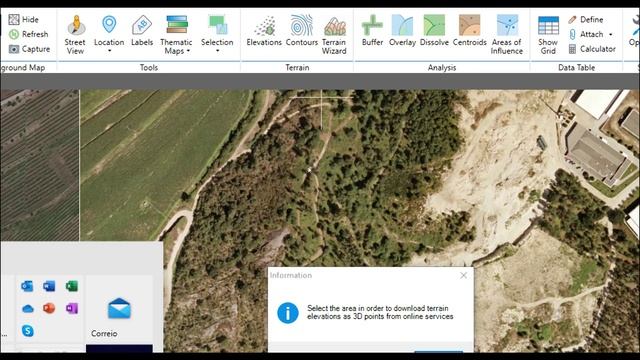Run the Overlay analysis tool
The width and height of the screenshot is (640, 360).
point(402,31)
